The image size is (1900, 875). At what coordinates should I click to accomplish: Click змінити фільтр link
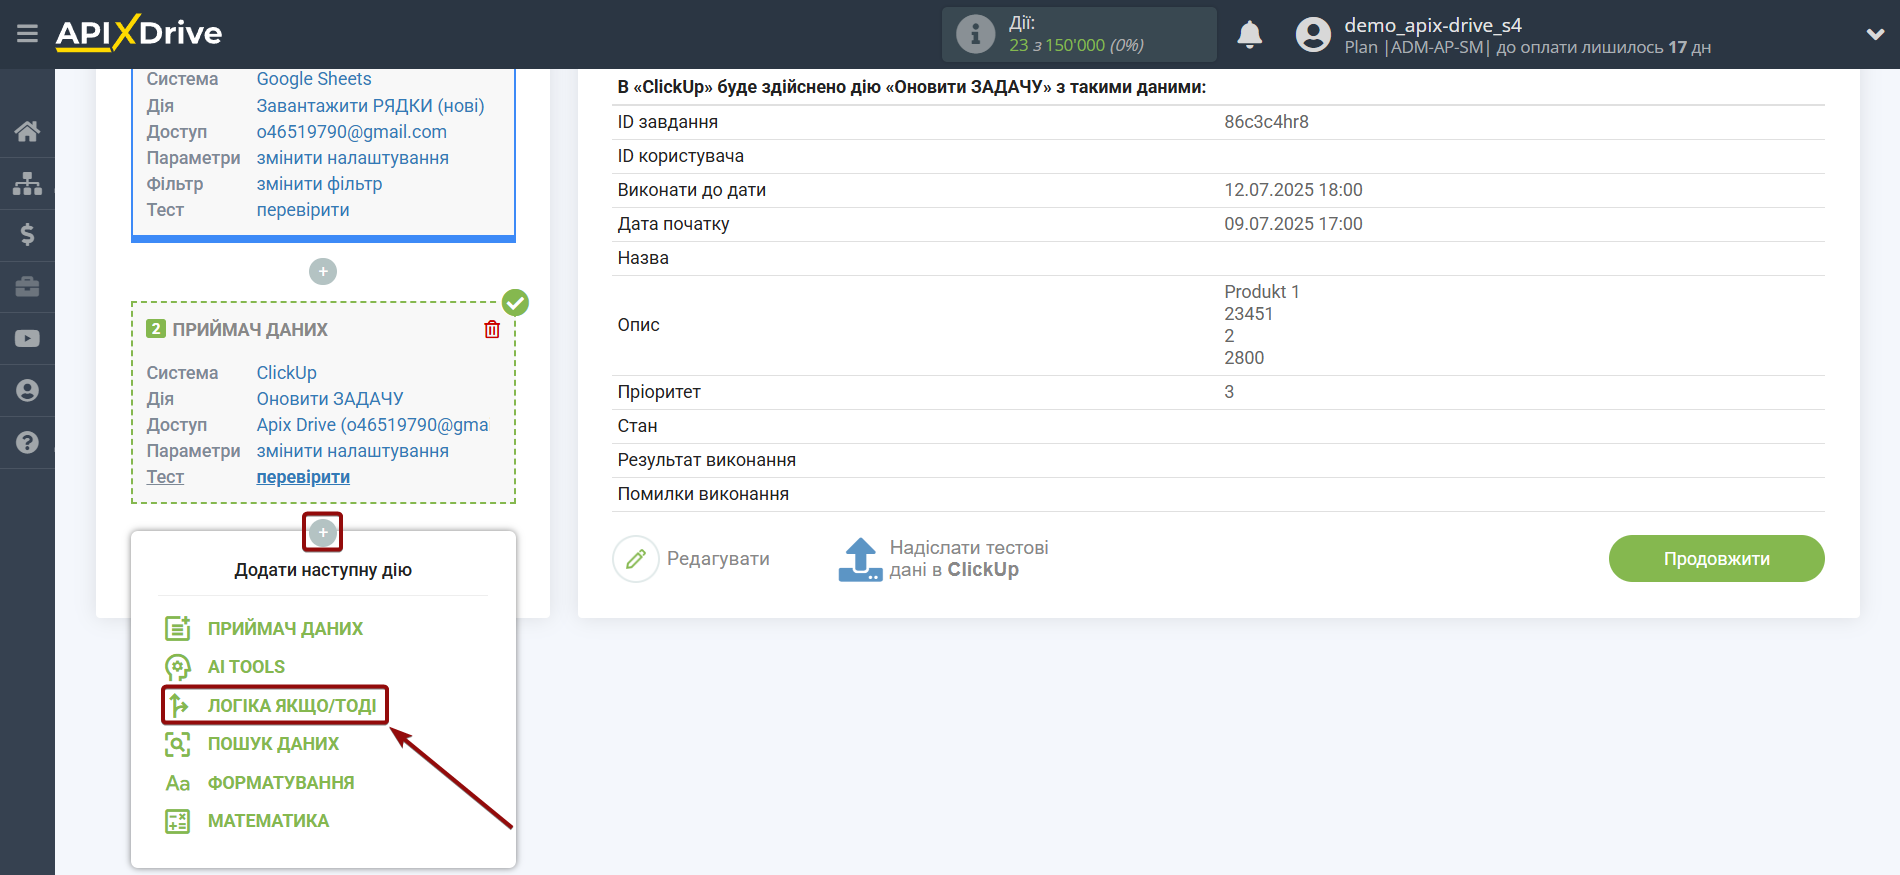319,184
